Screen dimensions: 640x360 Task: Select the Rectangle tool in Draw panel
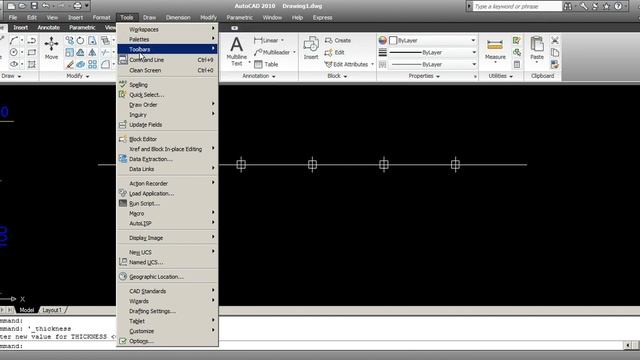tap(31, 52)
